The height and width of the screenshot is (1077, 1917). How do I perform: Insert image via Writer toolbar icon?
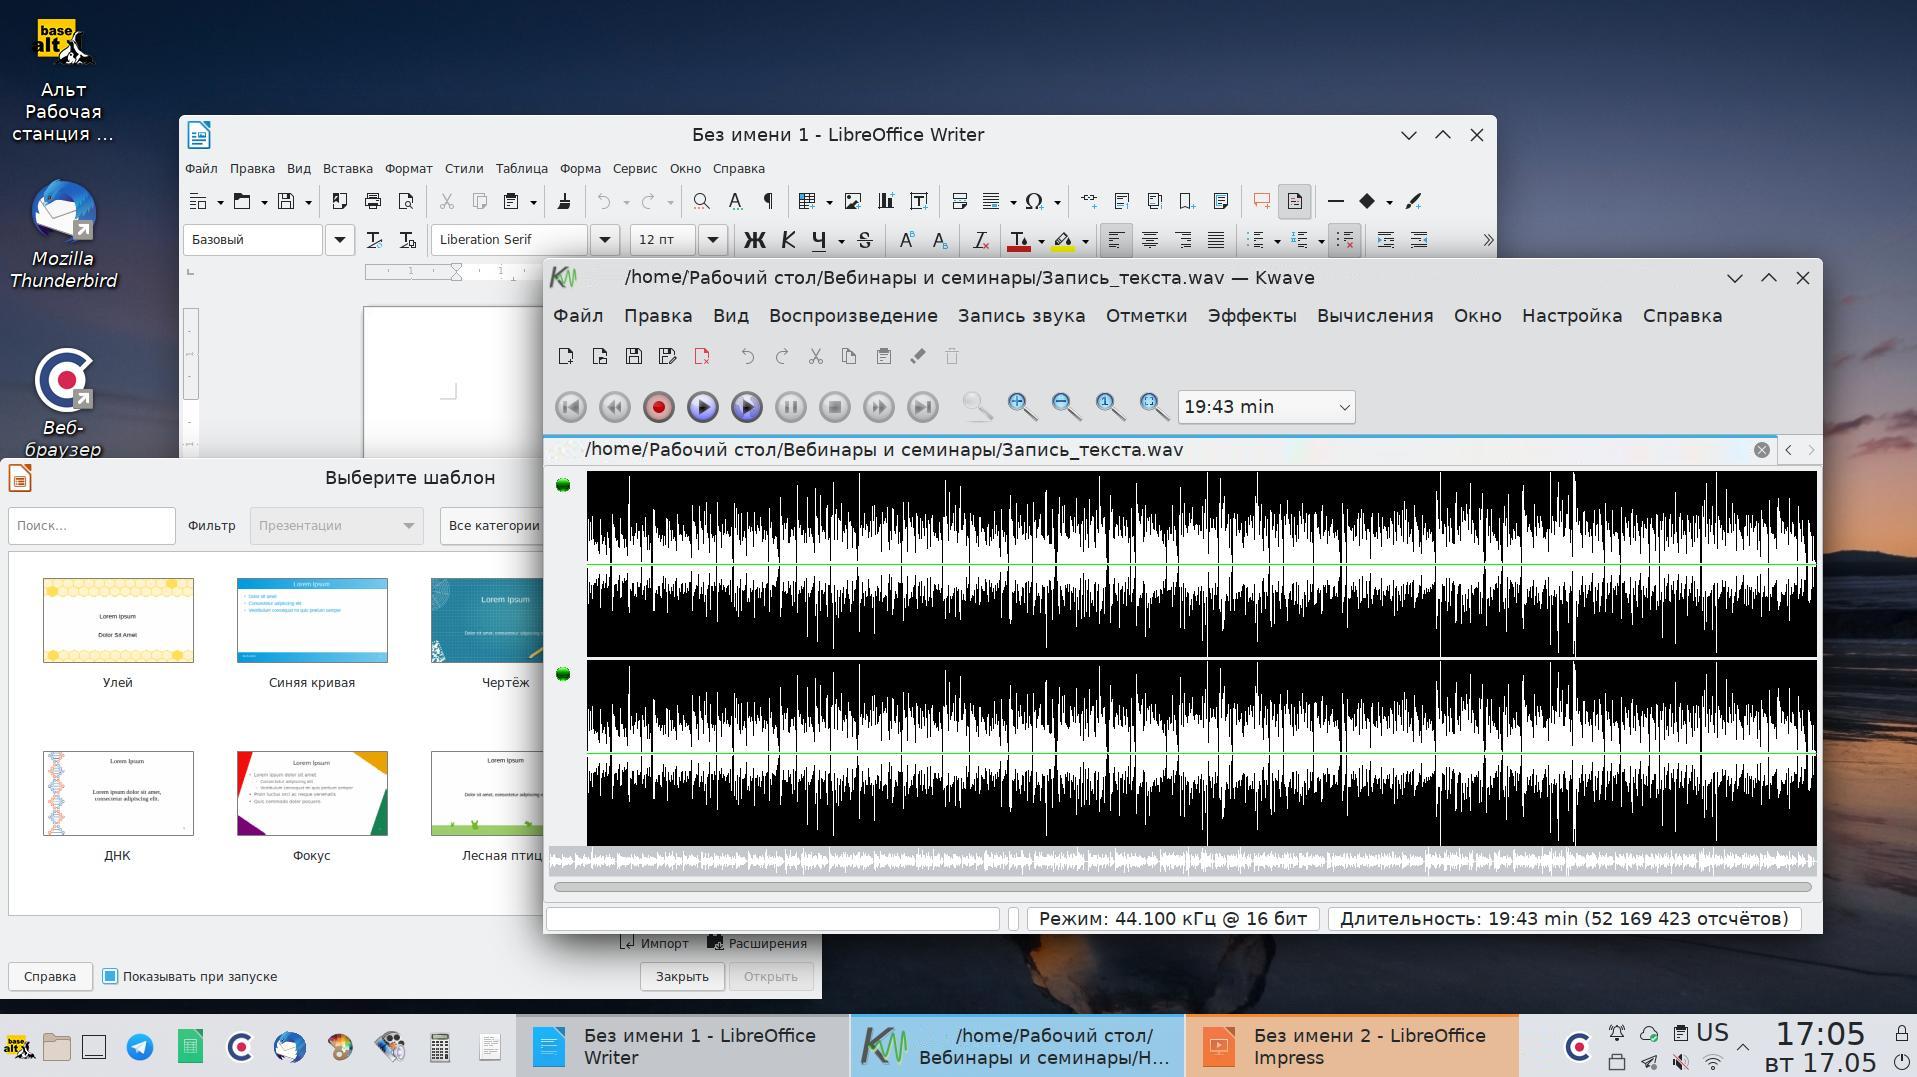tap(853, 201)
